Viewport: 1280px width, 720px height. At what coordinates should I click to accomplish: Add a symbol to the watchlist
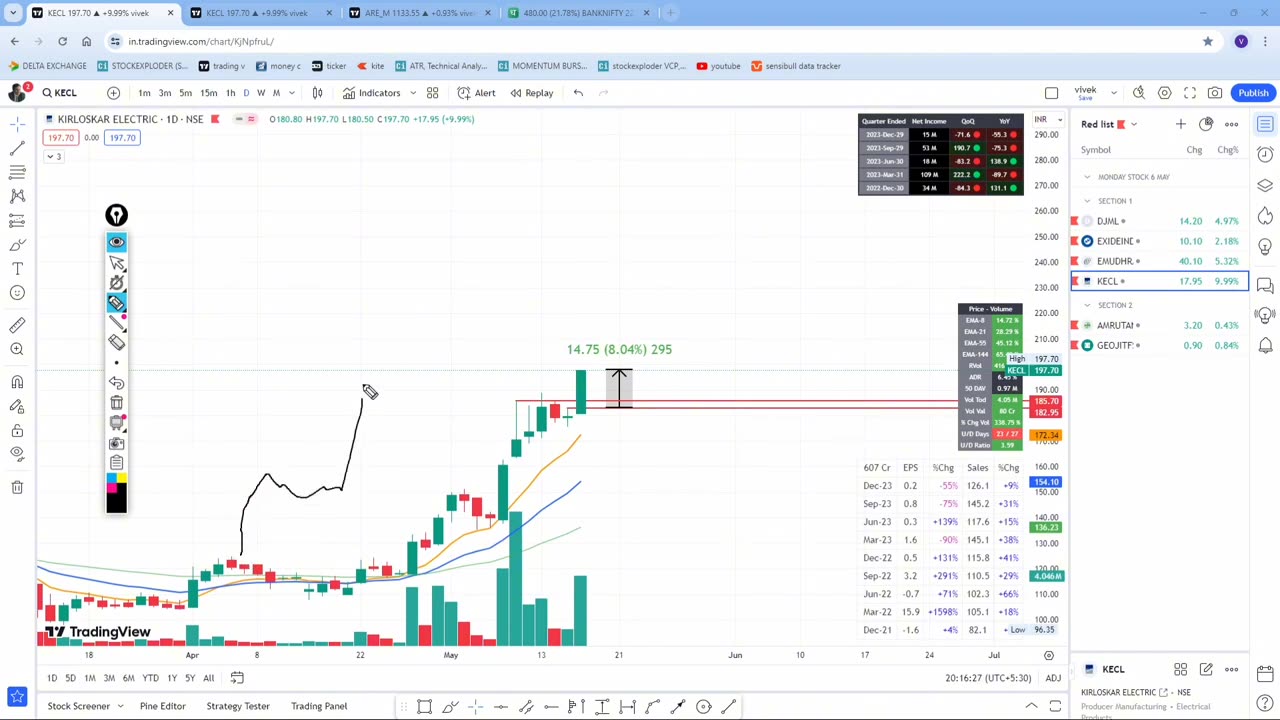click(x=1180, y=124)
